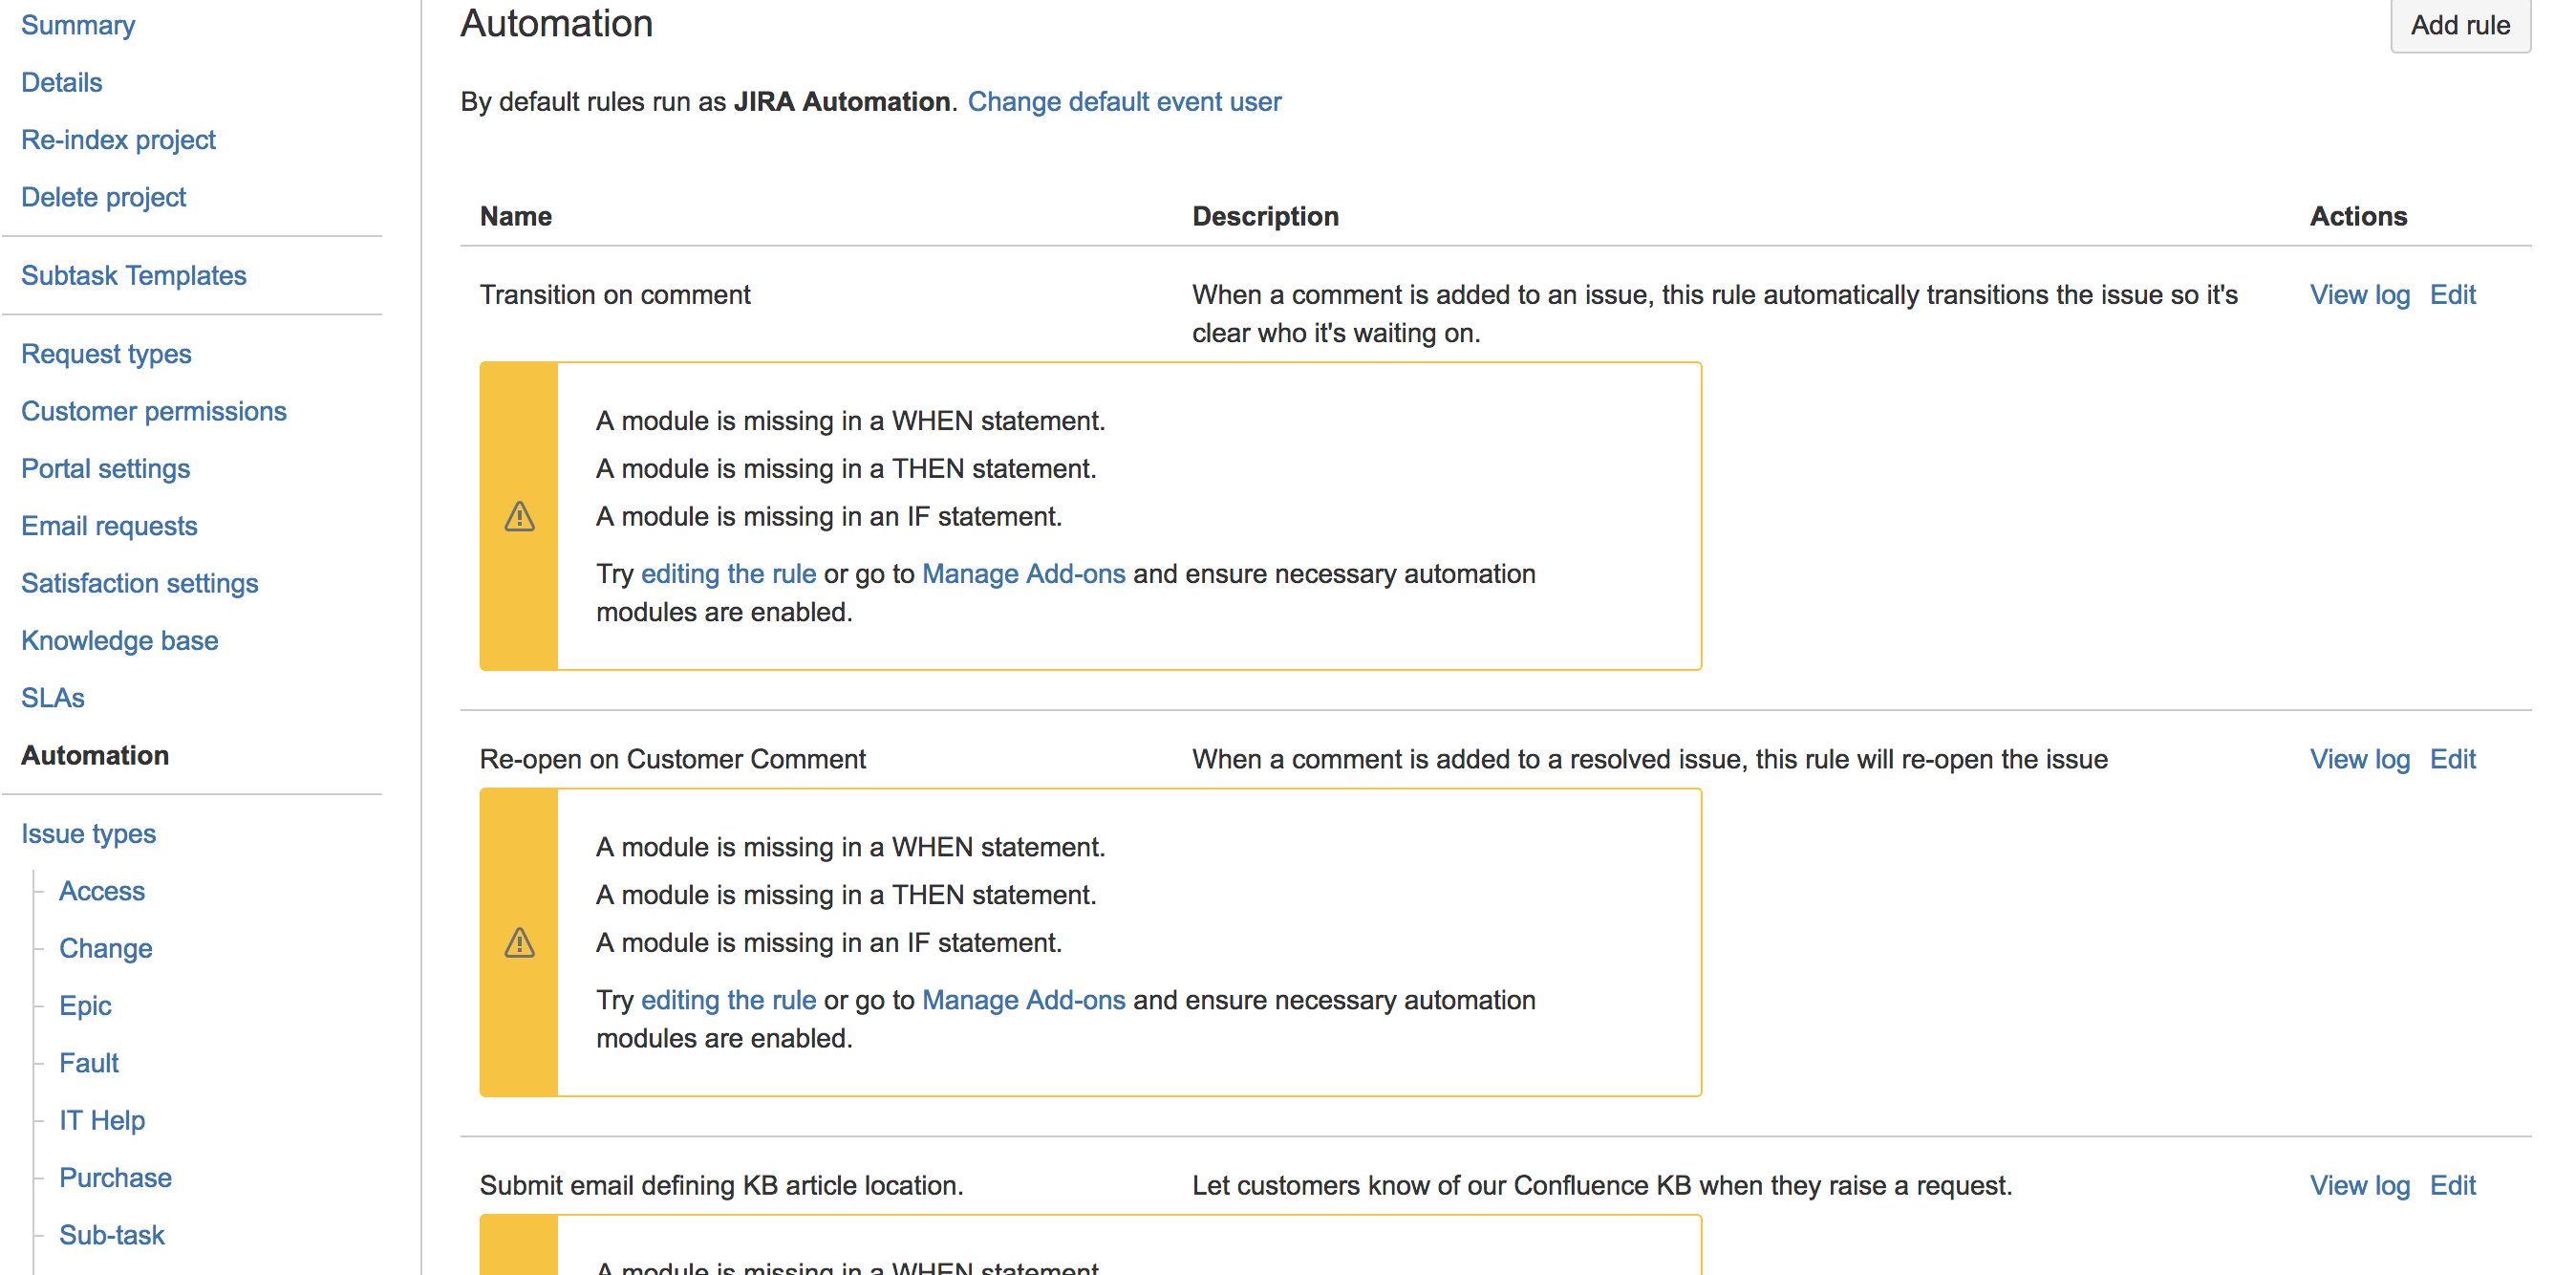
Task: Go to Portal settings
Action: point(105,468)
